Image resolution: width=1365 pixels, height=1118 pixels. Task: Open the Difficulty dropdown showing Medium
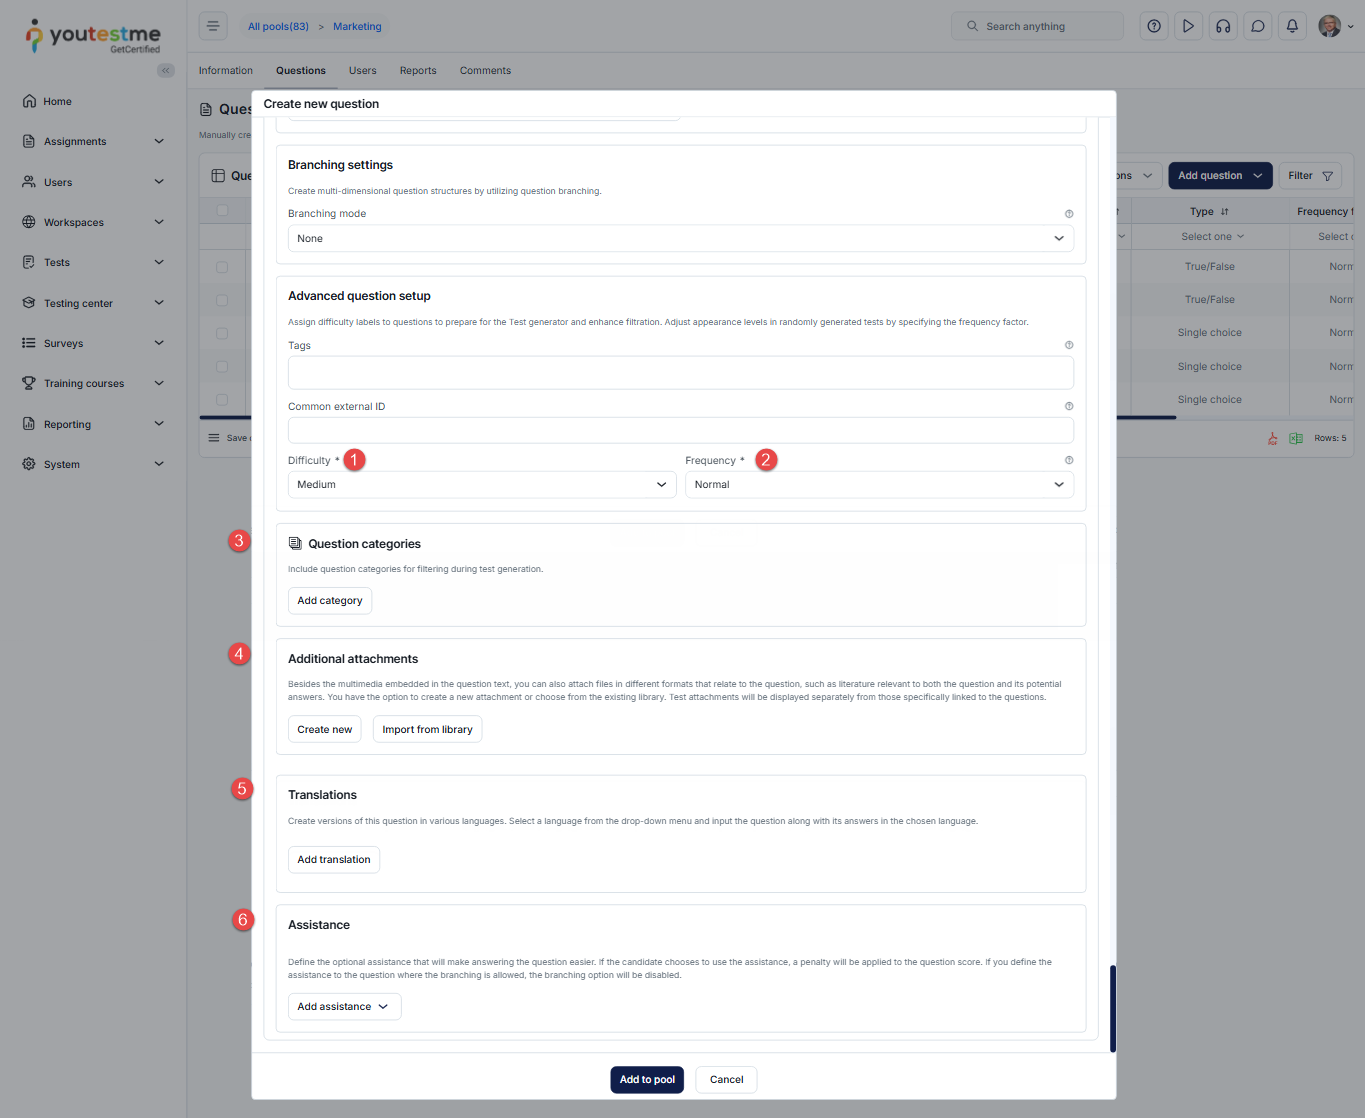point(482,484)
